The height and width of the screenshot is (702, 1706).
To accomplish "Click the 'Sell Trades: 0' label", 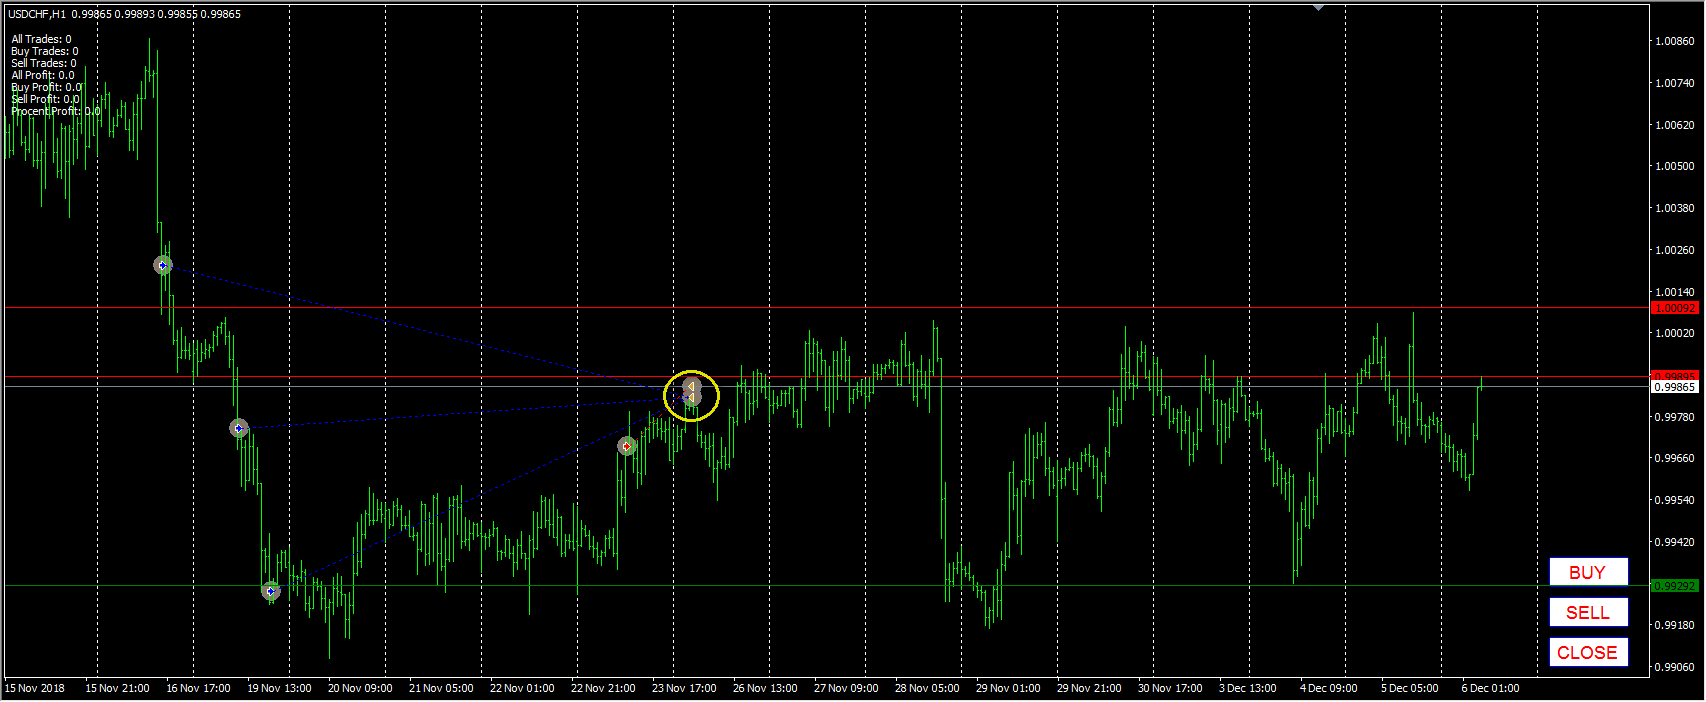I will pos(43,63).
